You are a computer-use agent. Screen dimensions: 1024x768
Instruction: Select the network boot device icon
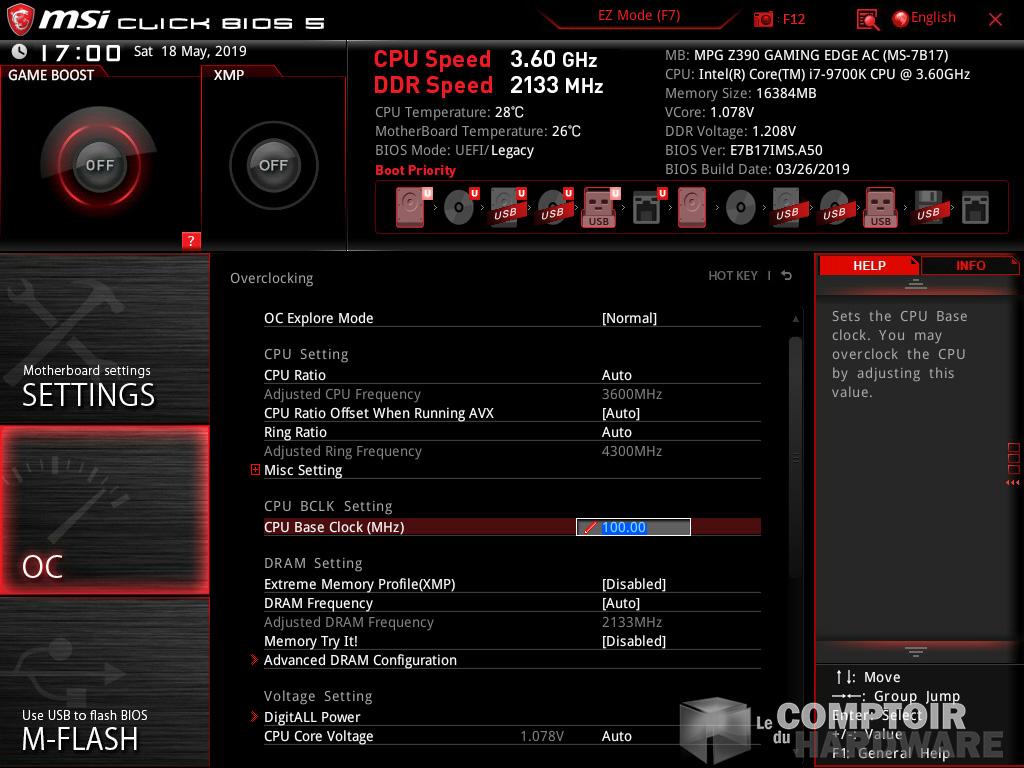(646, 207)
